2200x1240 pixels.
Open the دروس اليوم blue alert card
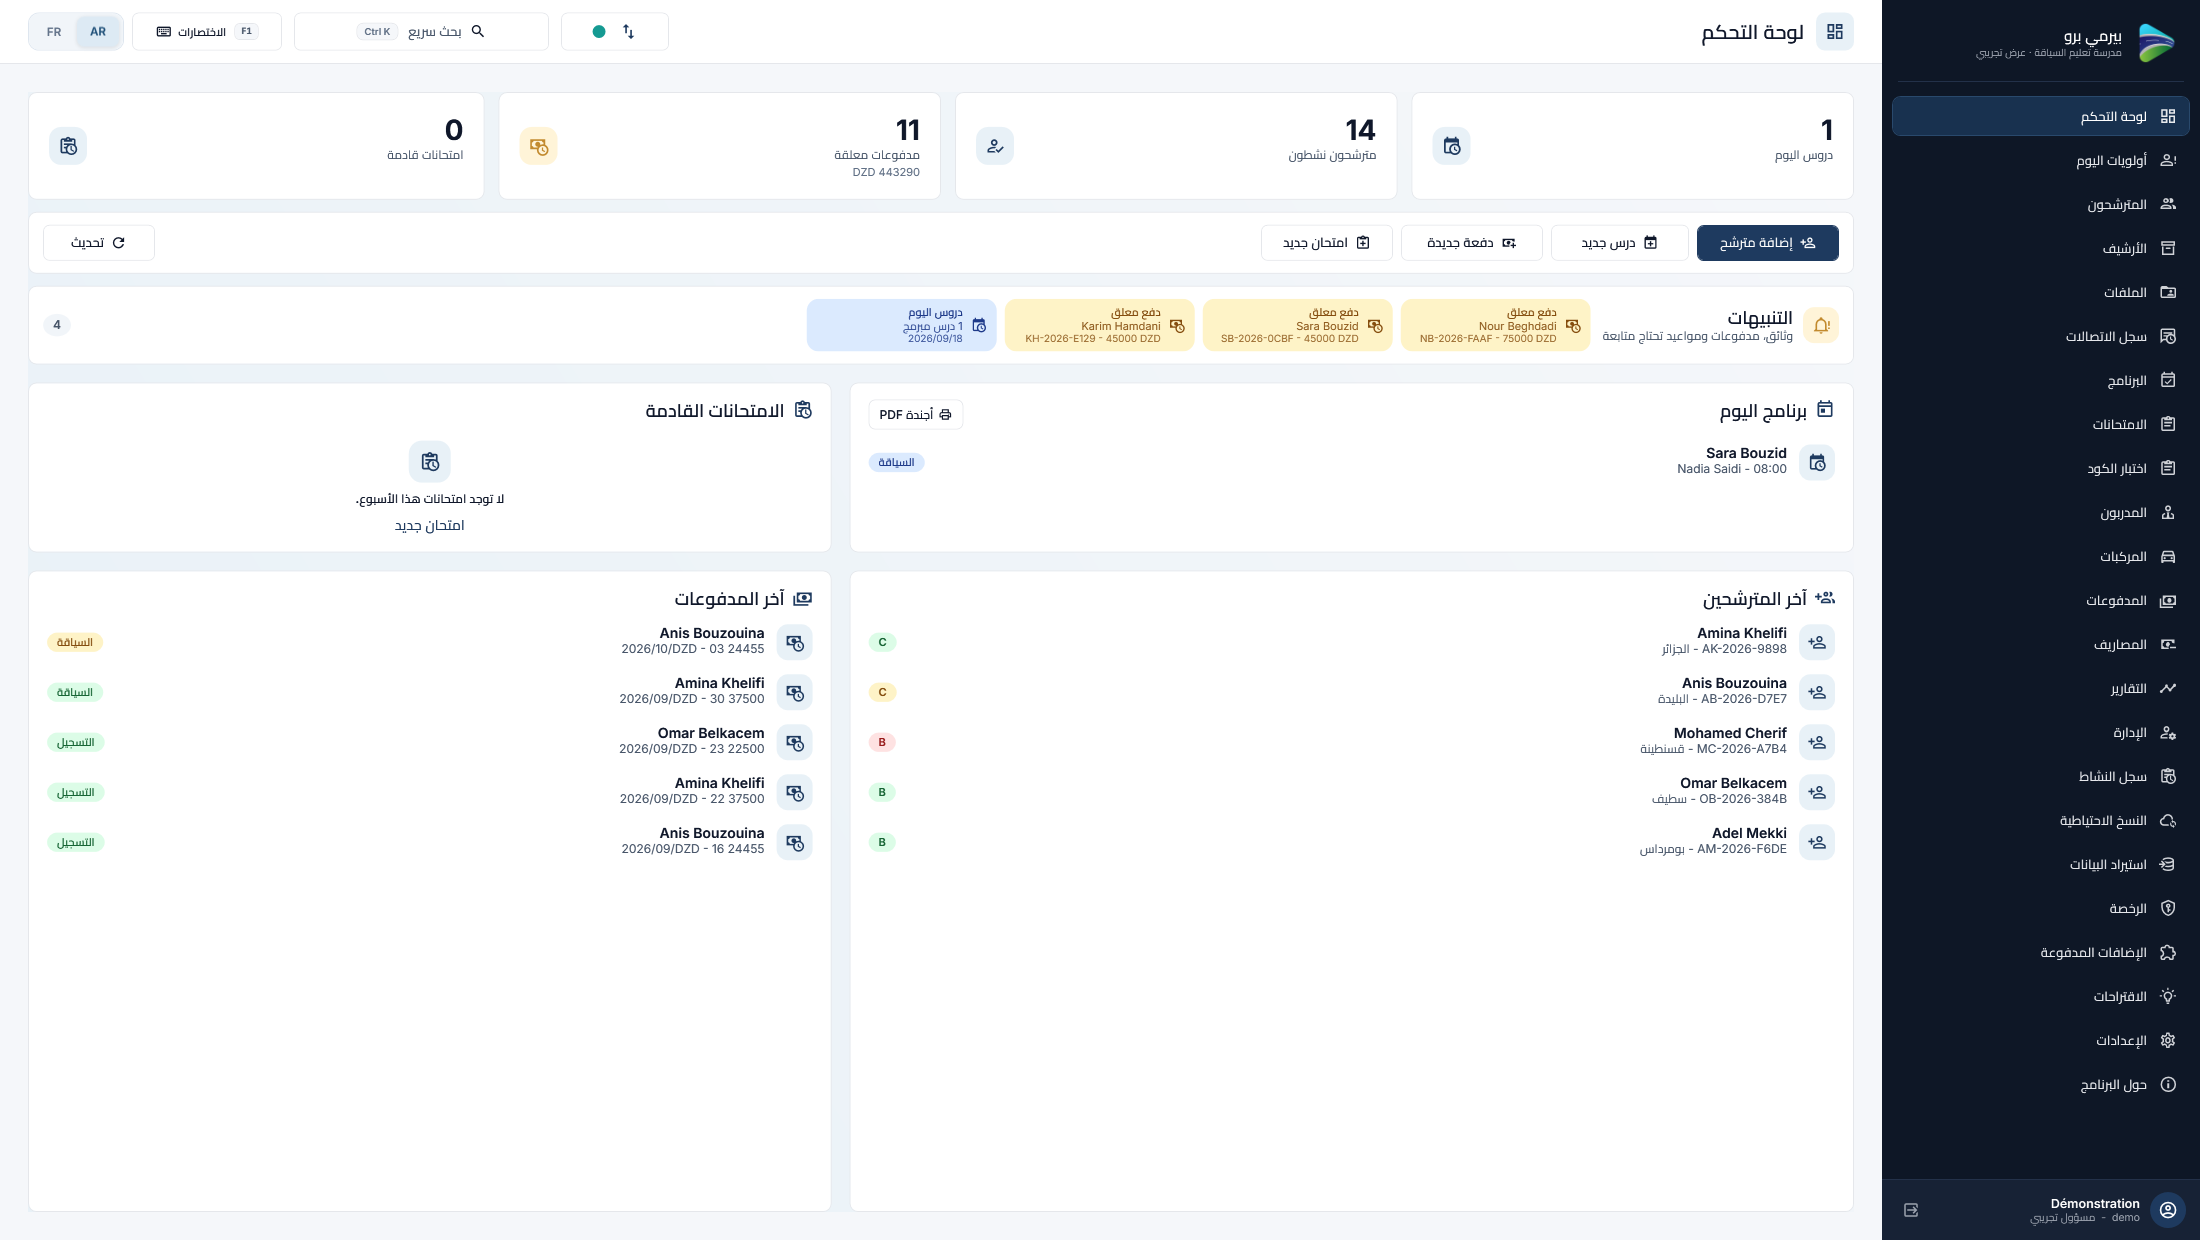click(901, 325)
